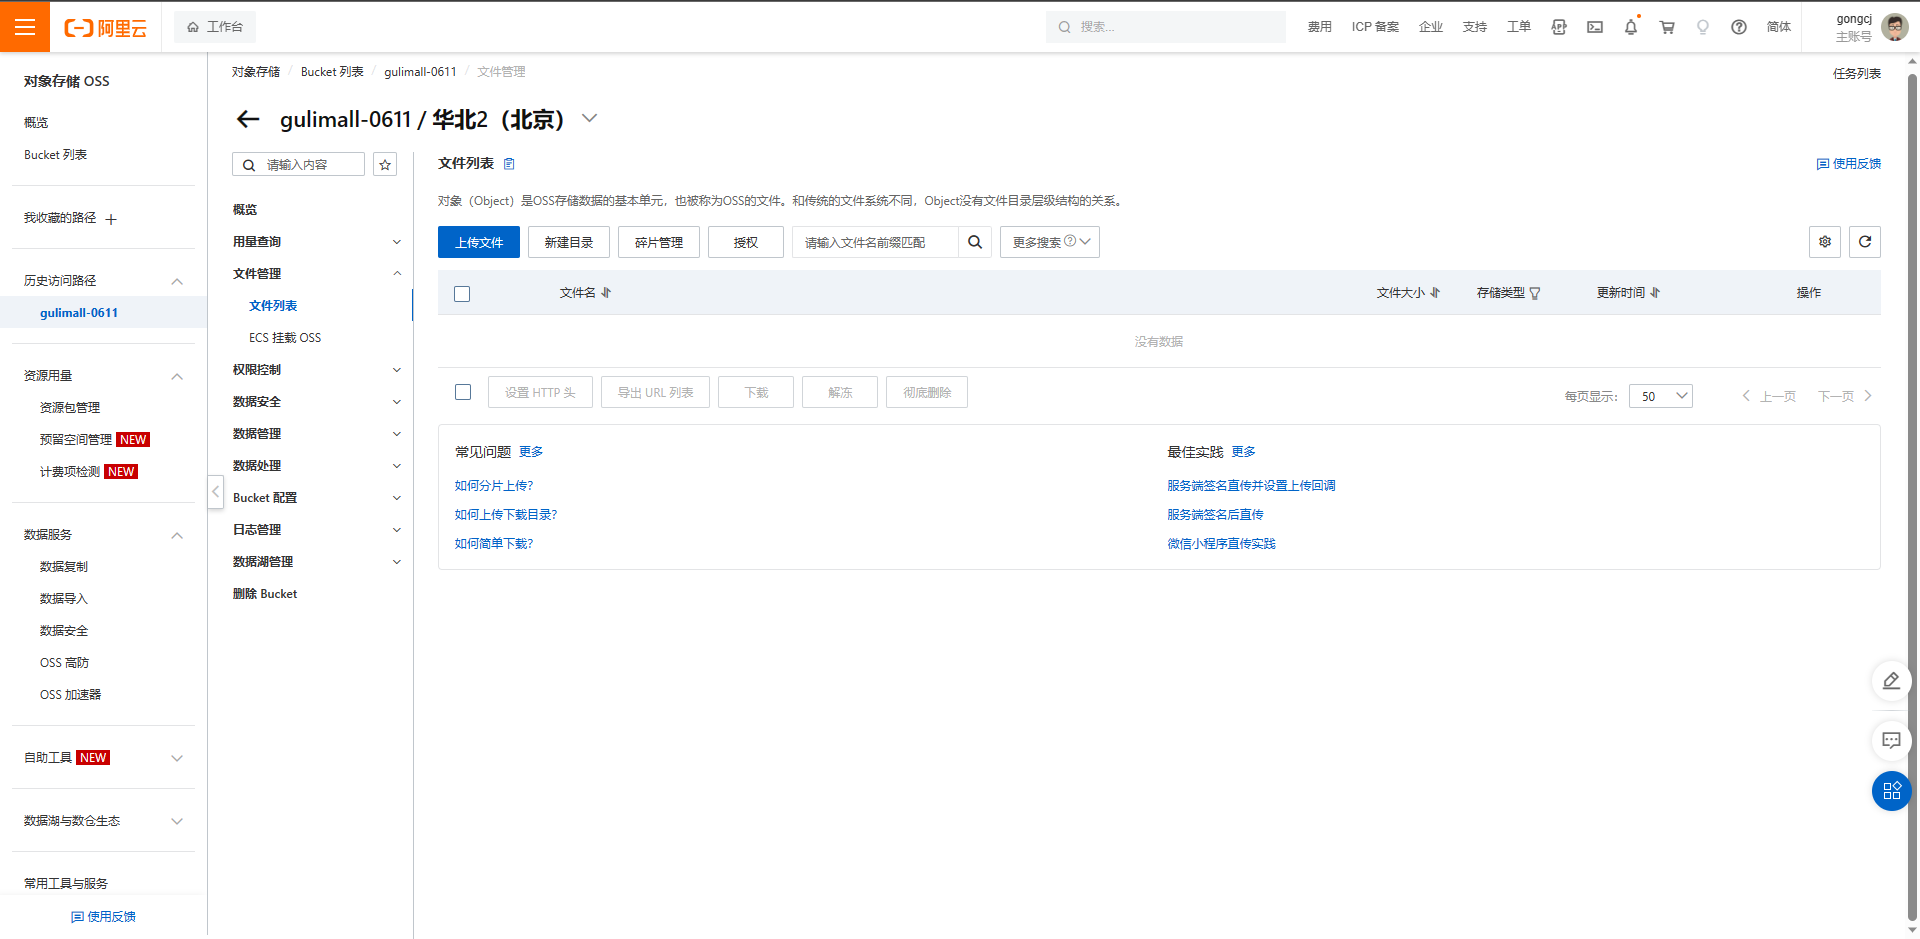Screen dimensions: 1920x939
Task: Select the header checkbox above file list
Action: [461, 293]
